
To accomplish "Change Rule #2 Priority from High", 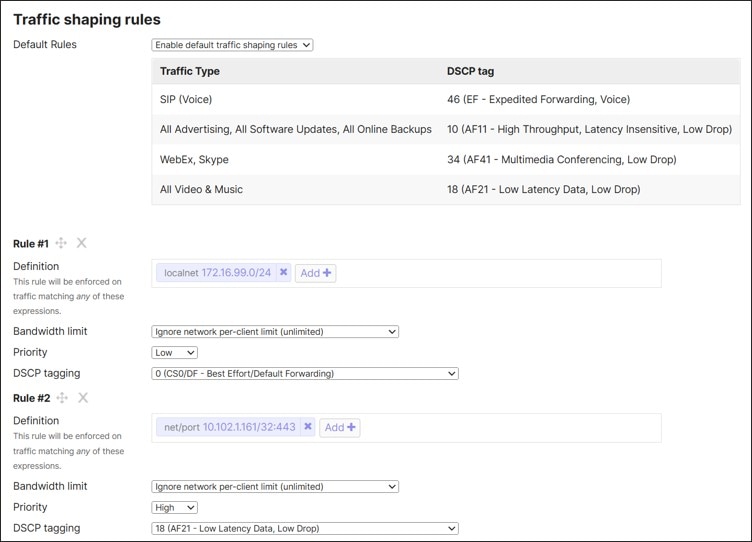I will click(x=174, y=508).
